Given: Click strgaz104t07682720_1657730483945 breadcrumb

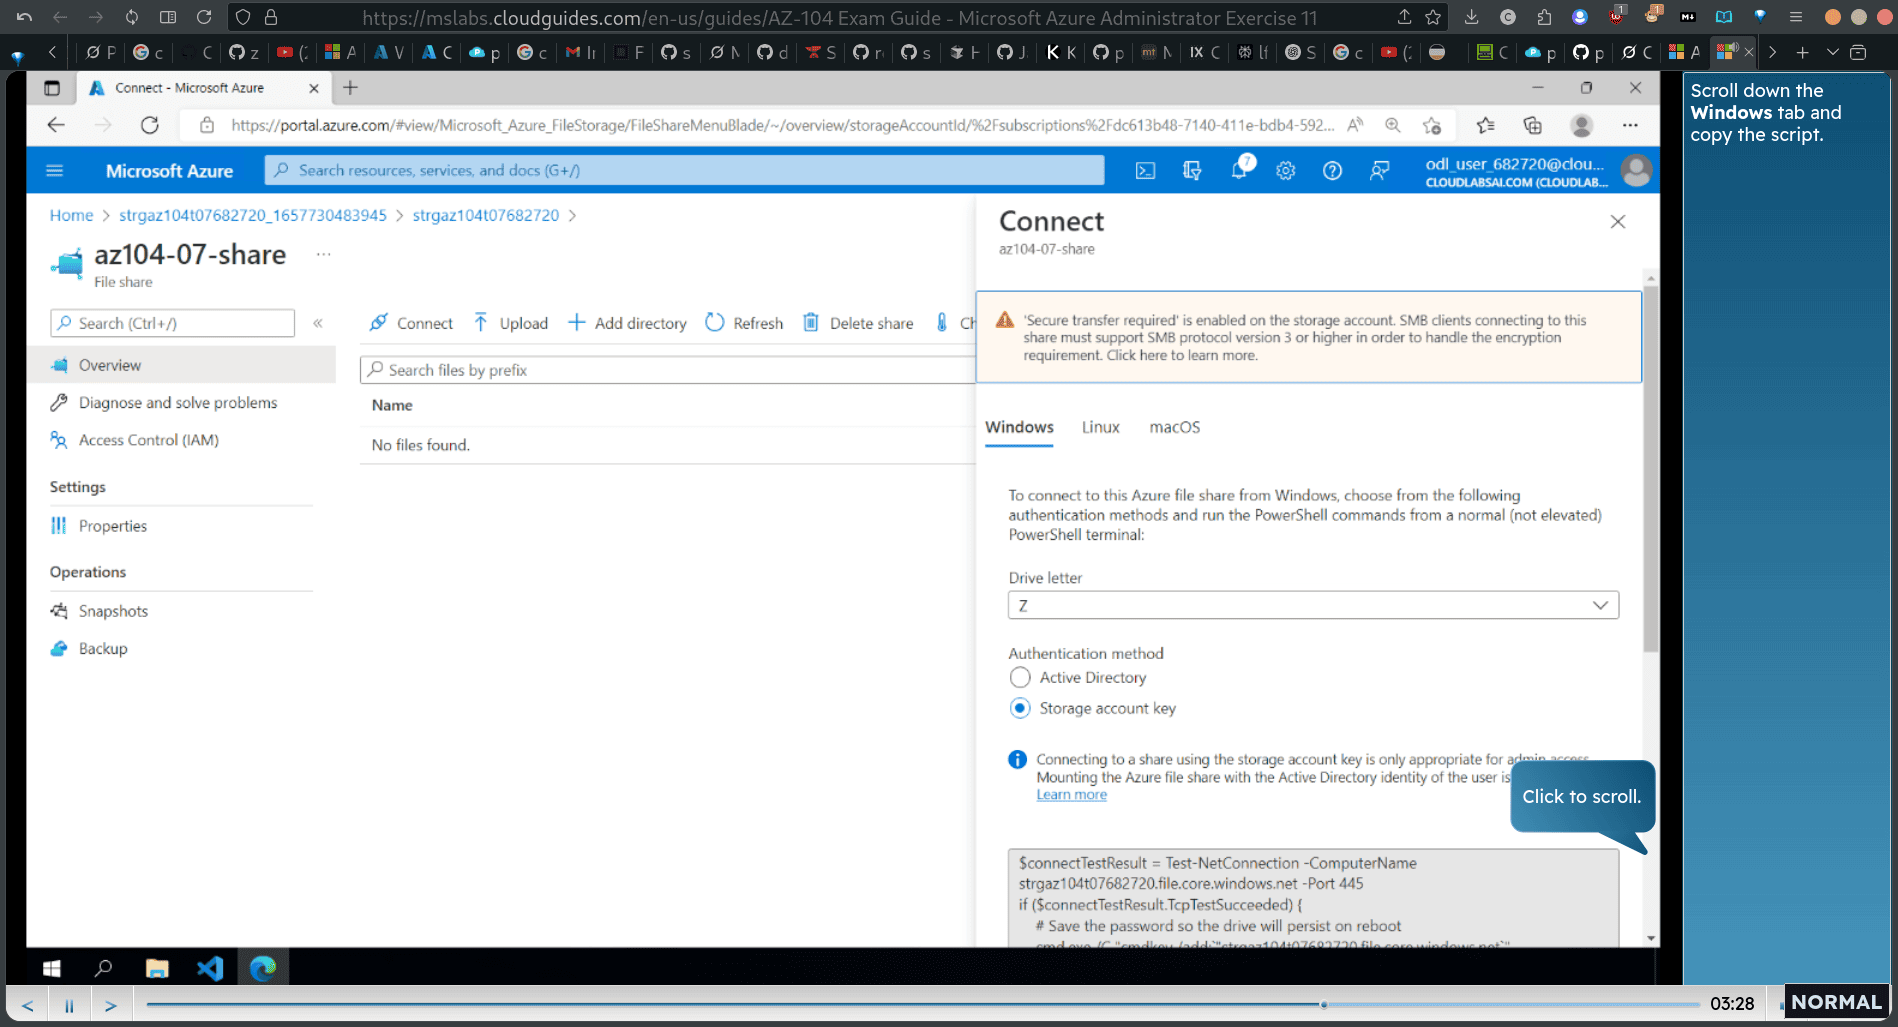Looking at the screenshot, I should (x=252, y=215).
